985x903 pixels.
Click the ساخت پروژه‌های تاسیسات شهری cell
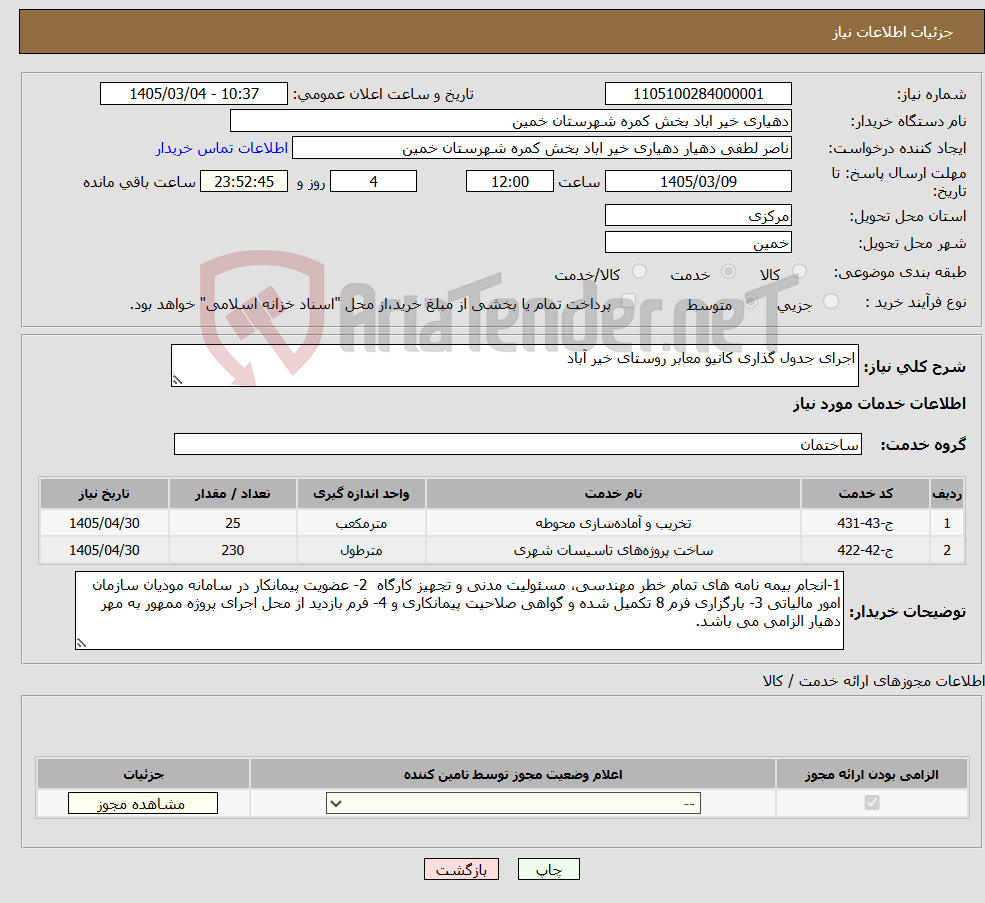(x=613, y=550)
